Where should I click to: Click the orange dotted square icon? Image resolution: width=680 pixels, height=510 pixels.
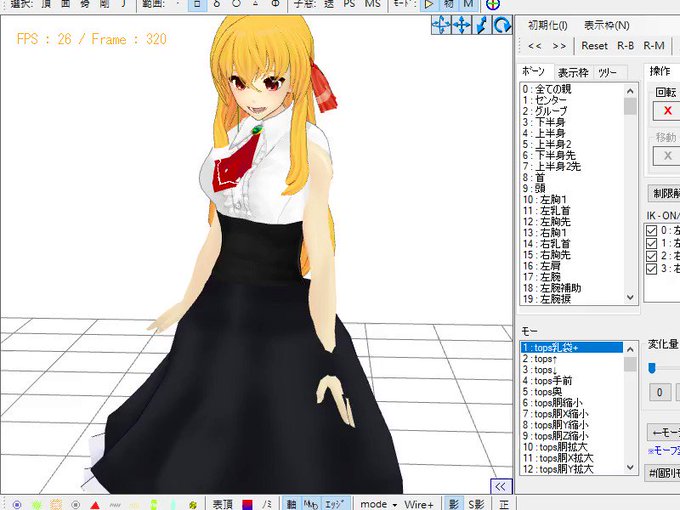click(56, 504)
